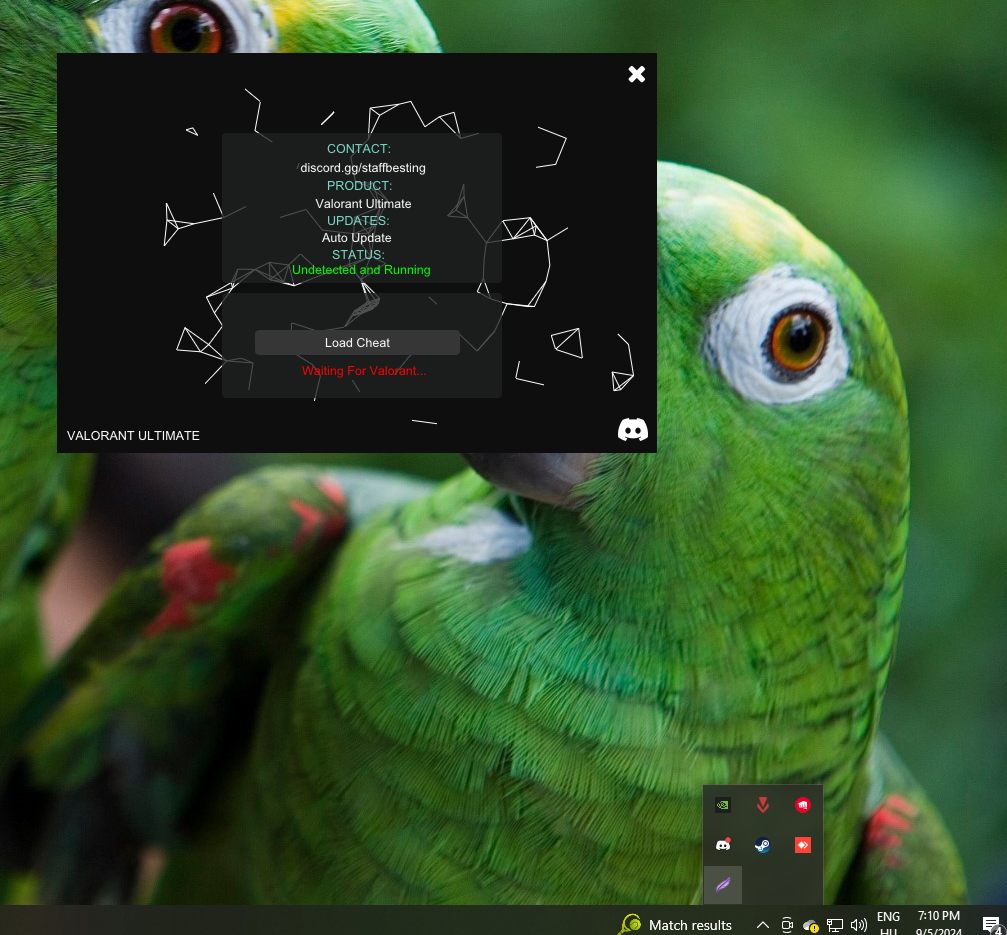The height and width of the screenshot is (935, 1007).
Task: Open the ENG HU language switcher
Action: point(888,924)
